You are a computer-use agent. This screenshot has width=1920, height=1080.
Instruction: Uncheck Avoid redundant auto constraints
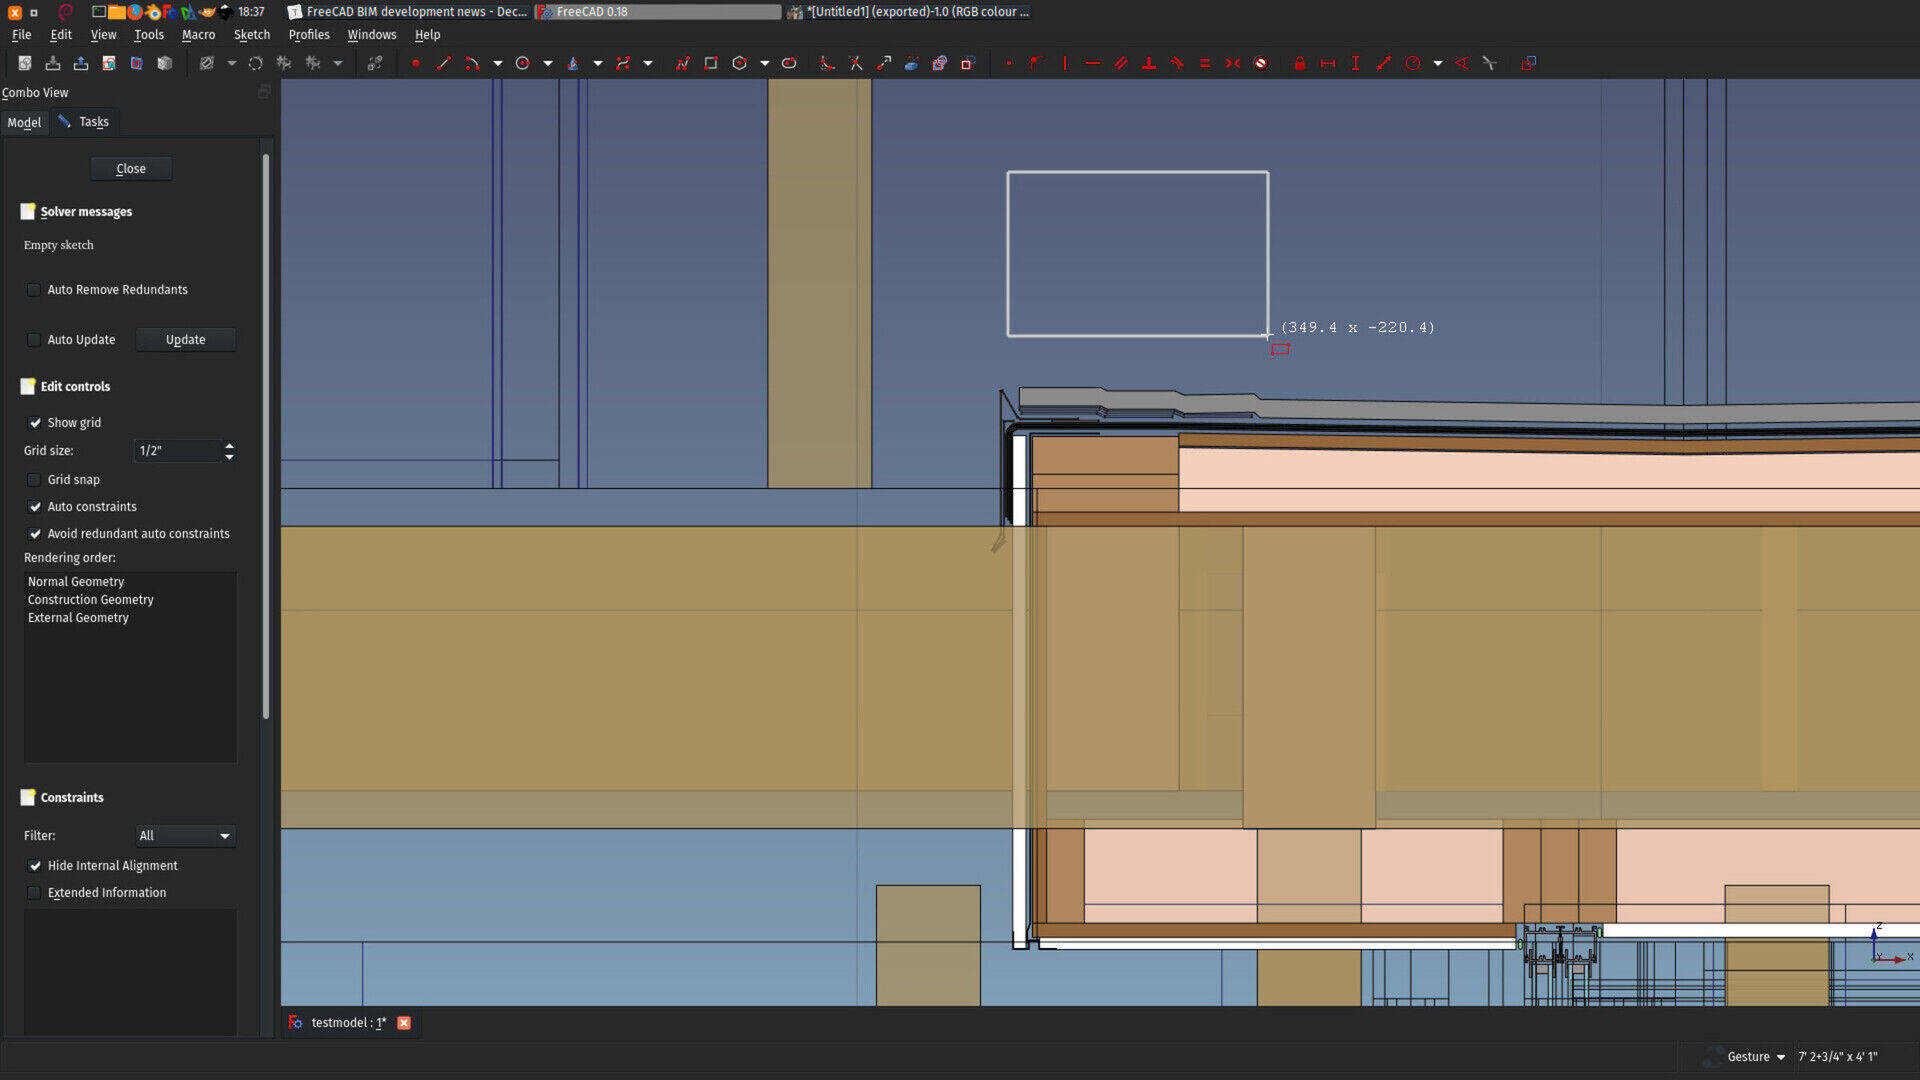pos(35,533)
